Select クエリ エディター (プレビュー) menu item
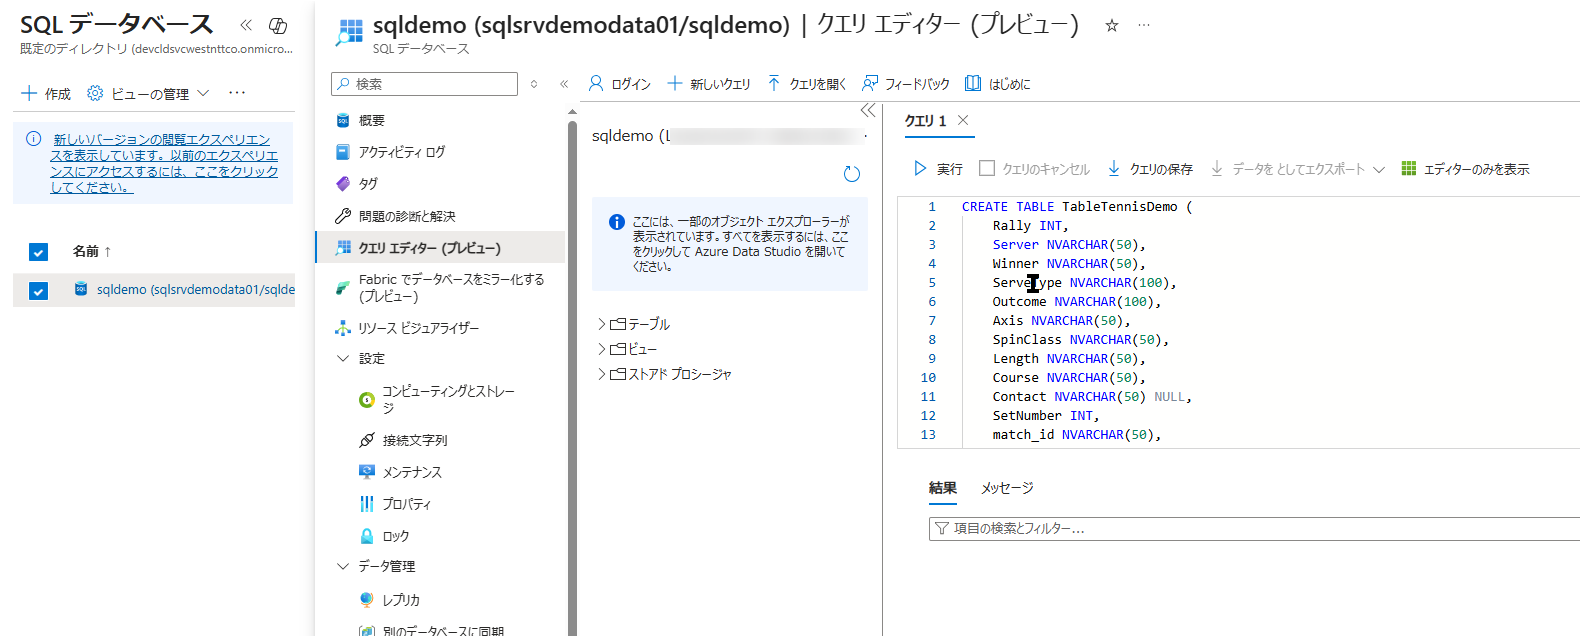 tap(429, 248)
